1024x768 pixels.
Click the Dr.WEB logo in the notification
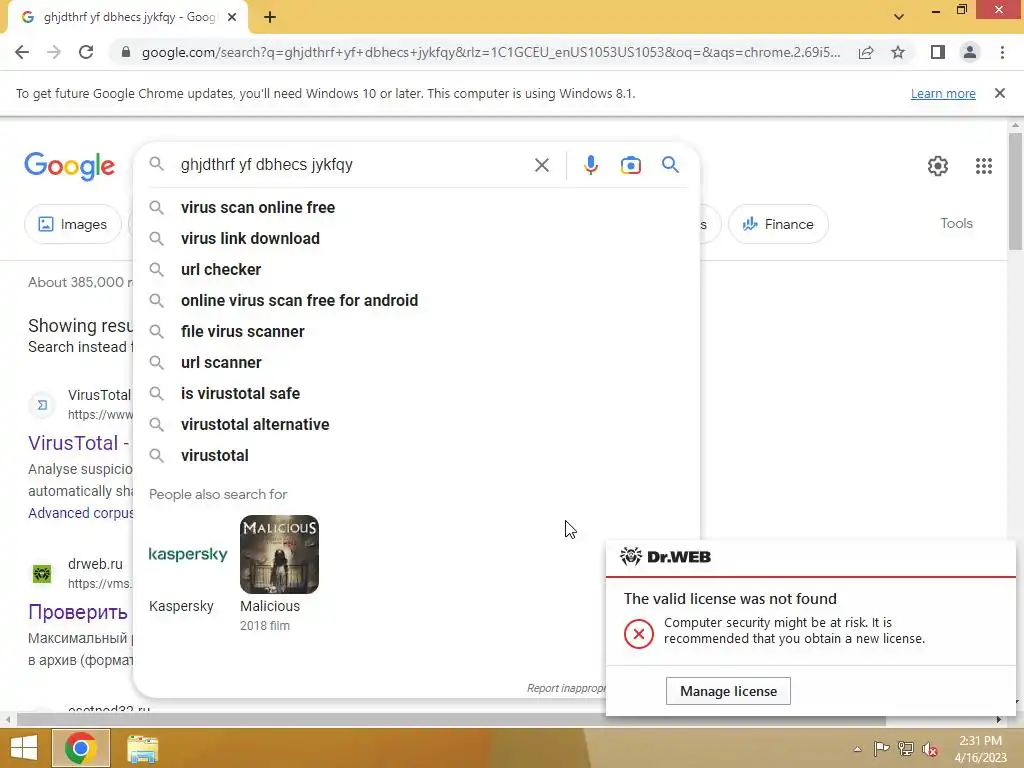click(665, 556)
